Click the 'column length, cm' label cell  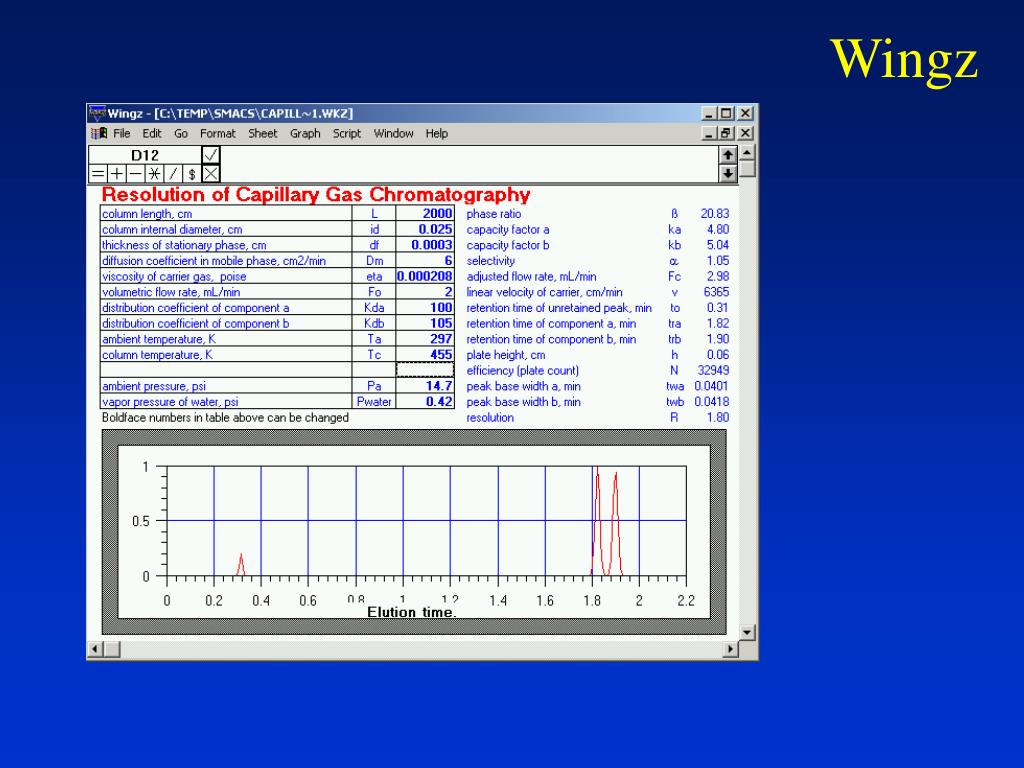pos(226,214)
